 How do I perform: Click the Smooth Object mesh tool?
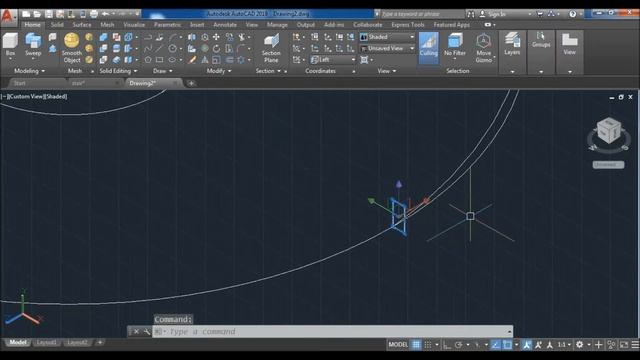[x=72, y=48]
